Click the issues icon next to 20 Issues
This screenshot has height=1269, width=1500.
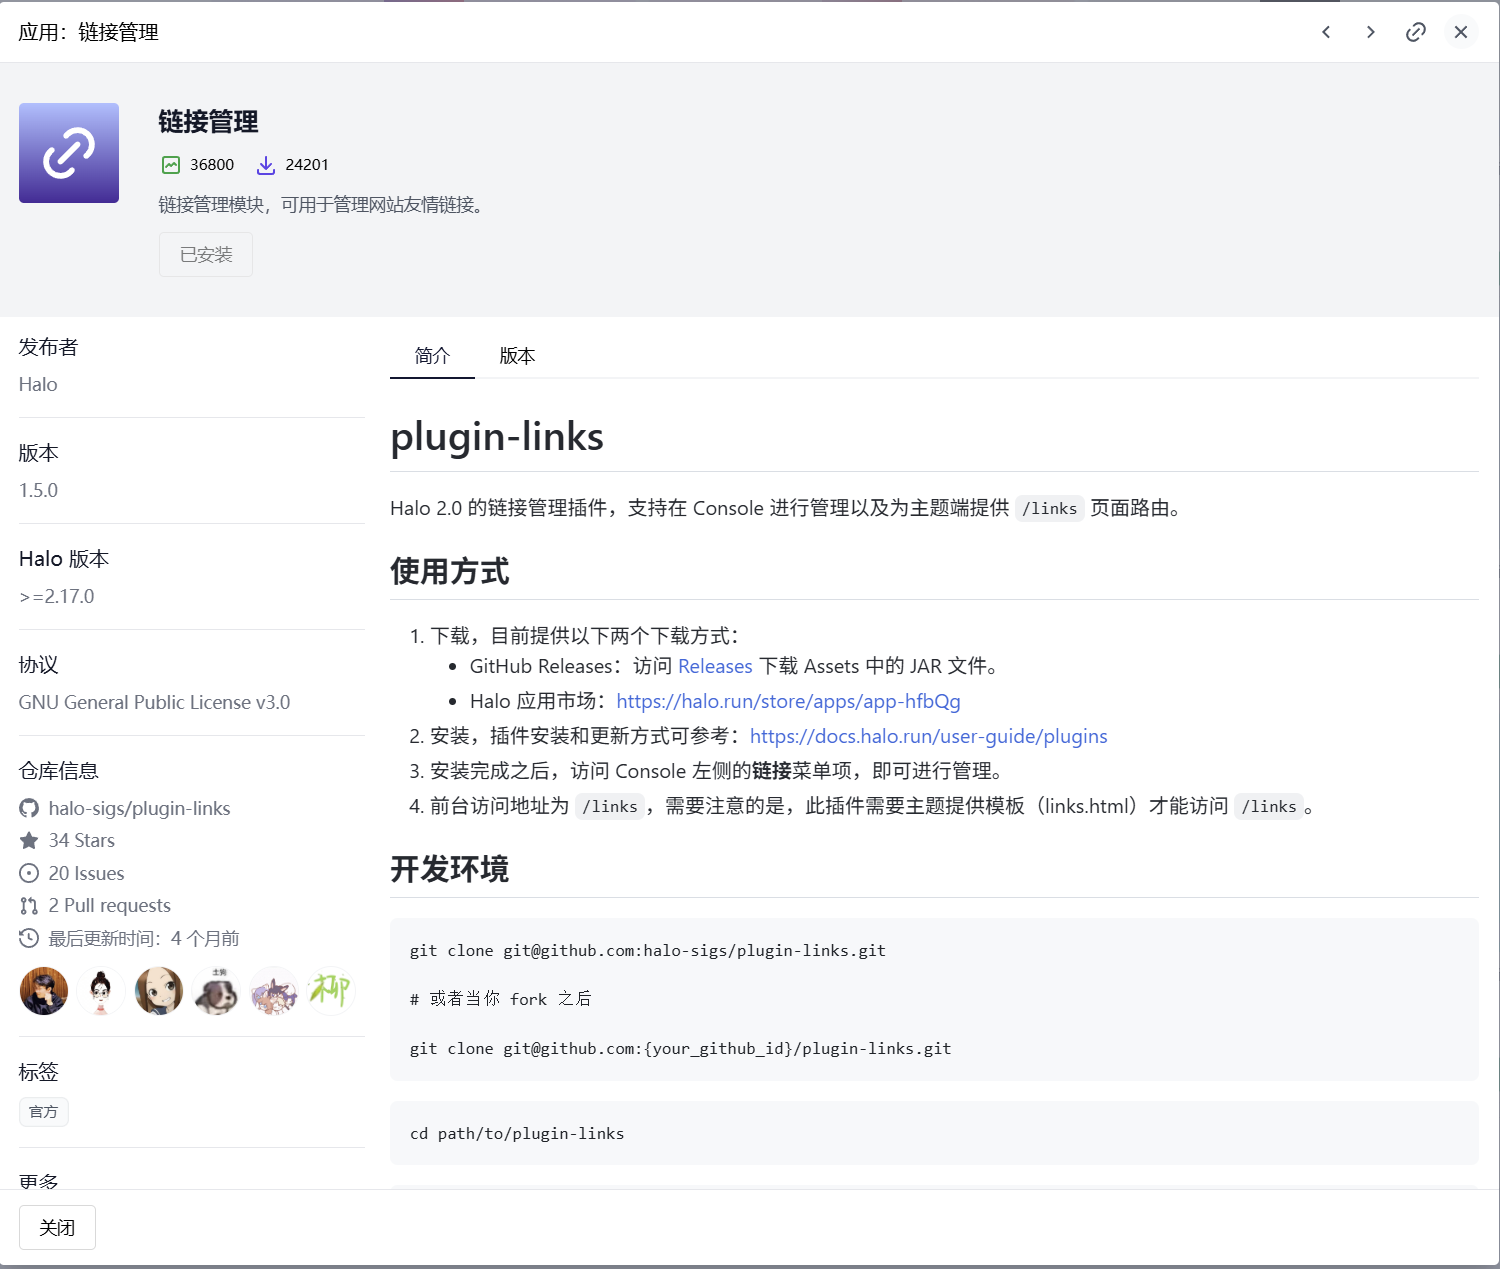click(29, 873)
